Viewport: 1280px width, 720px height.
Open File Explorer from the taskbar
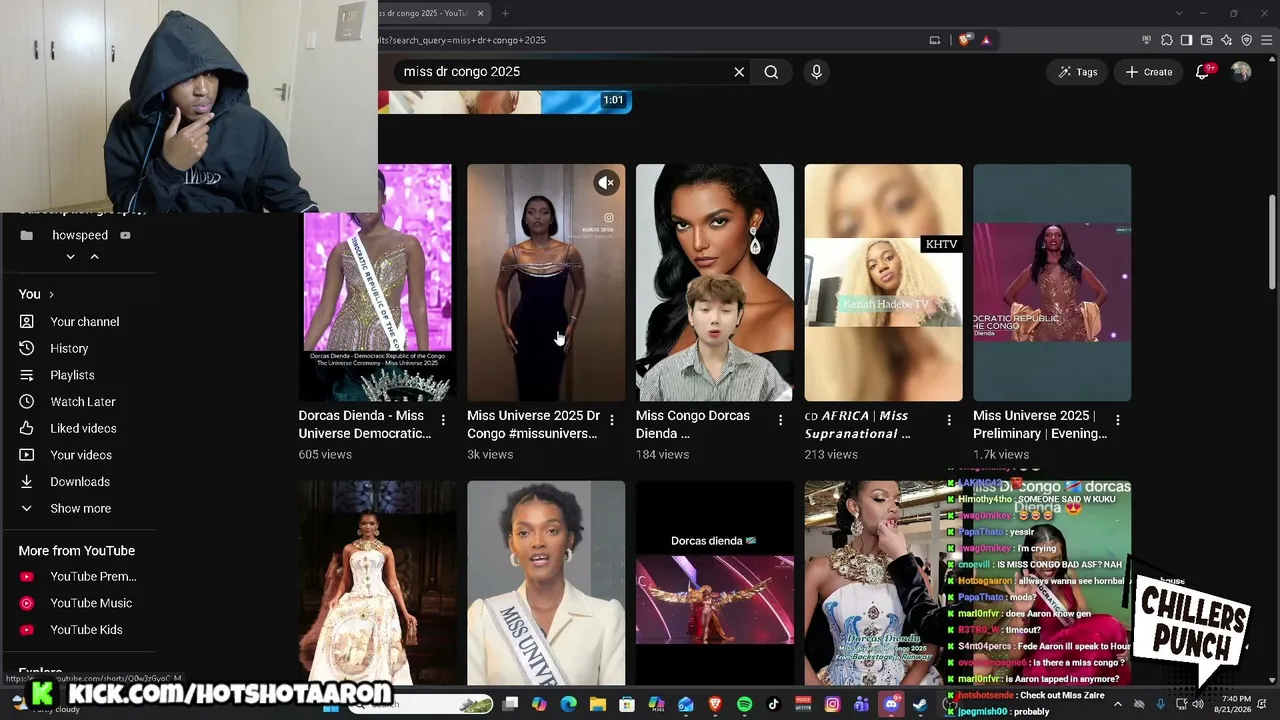click(597, 705)
